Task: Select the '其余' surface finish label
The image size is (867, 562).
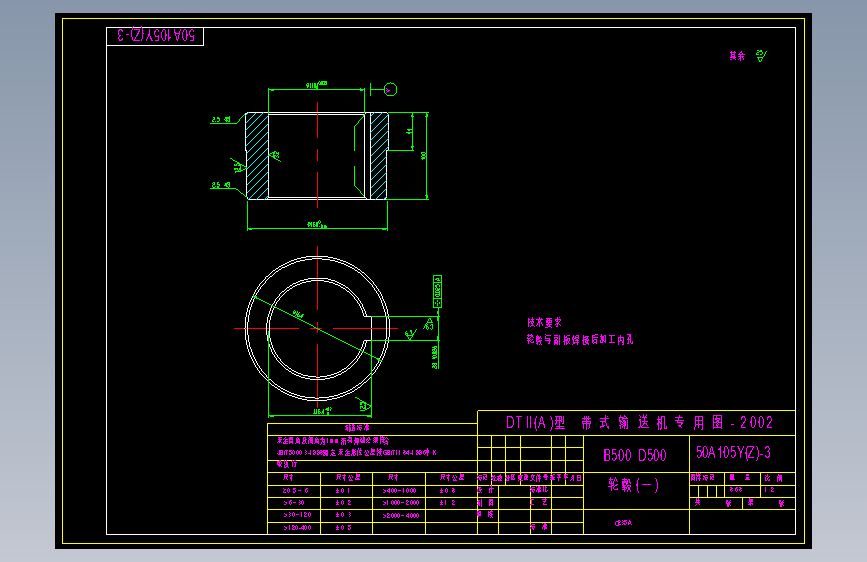Action: (737, 56)
